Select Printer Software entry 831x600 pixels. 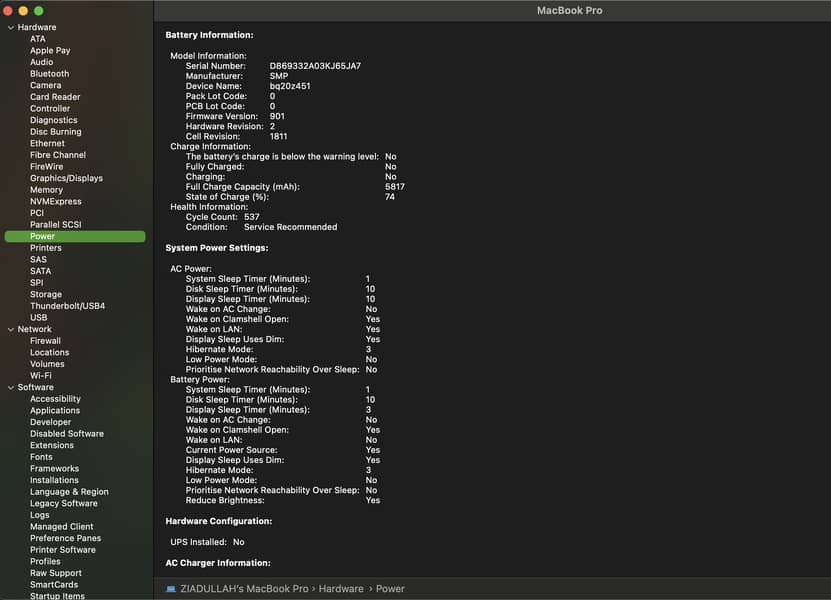pyautogui.click(x=63, y=551)
